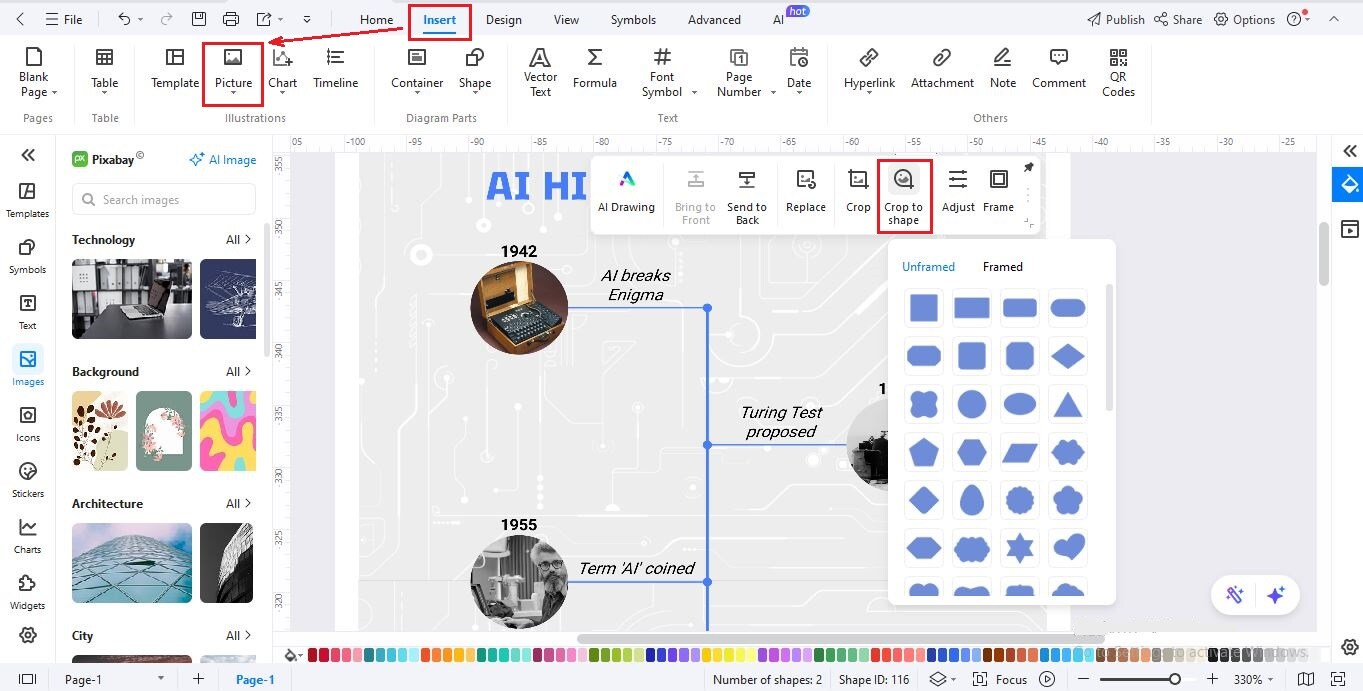Insert a Timeline
The width and height of the screenshot is (1363, 691).
tap(335, 69)
